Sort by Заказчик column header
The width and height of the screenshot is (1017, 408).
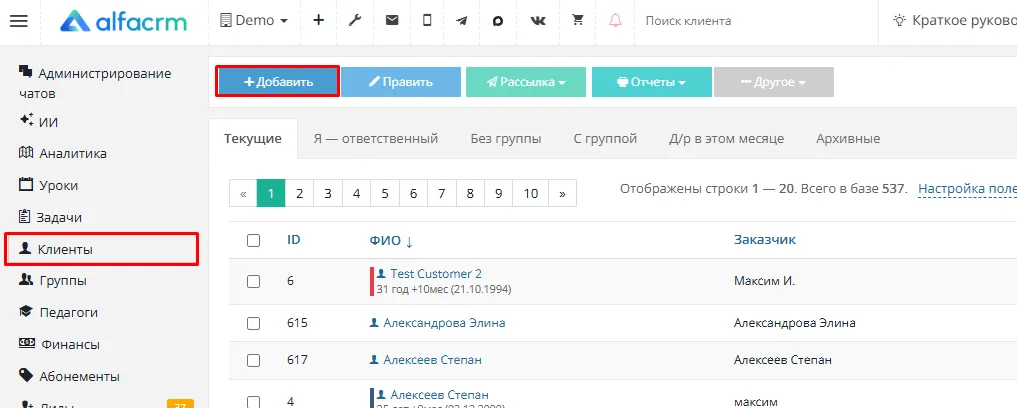765,239
